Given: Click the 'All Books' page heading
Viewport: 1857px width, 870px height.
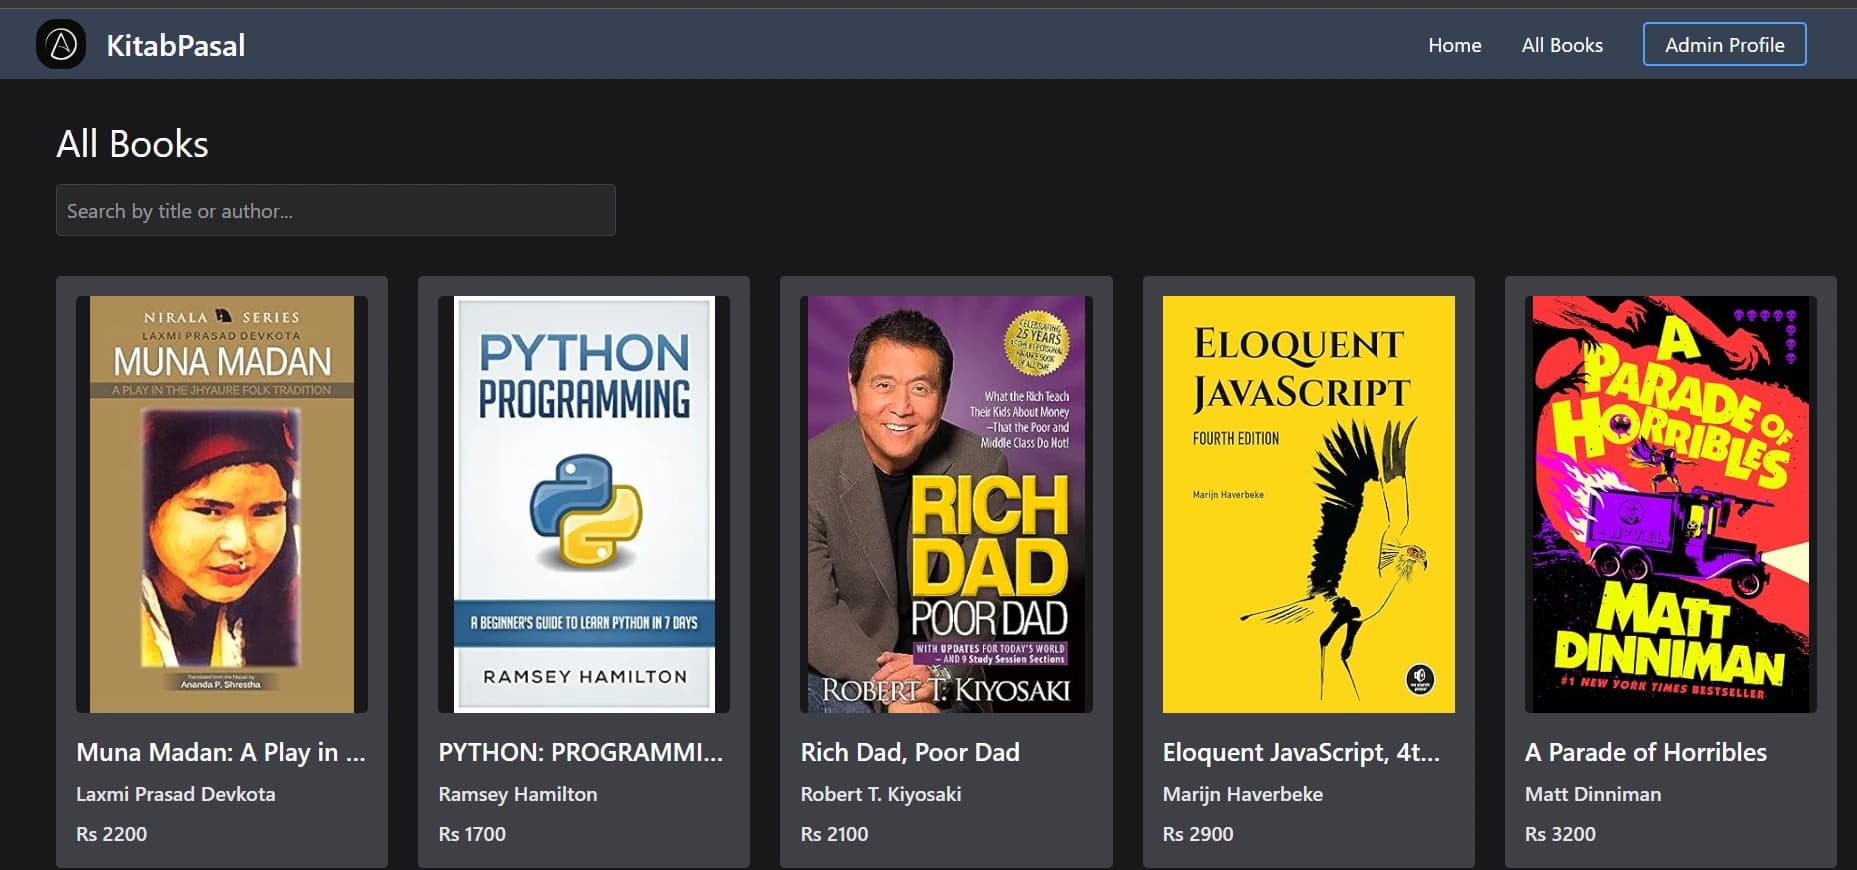Looking at the screenshot, I should point(132,144).
